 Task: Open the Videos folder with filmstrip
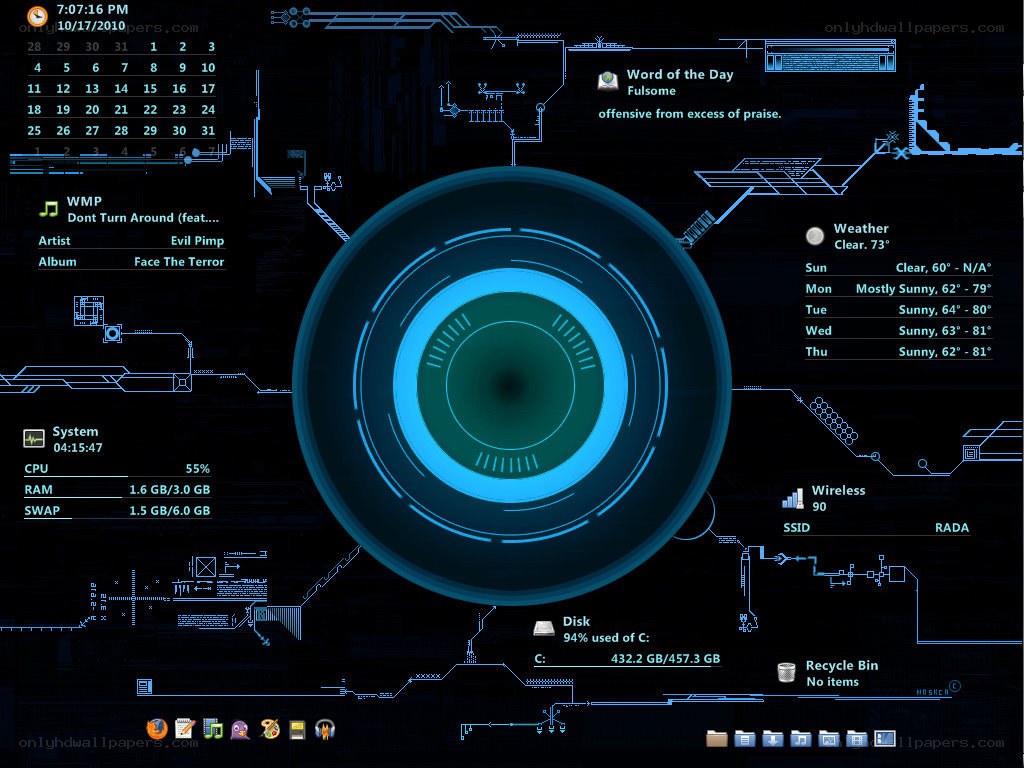point(857,739)
